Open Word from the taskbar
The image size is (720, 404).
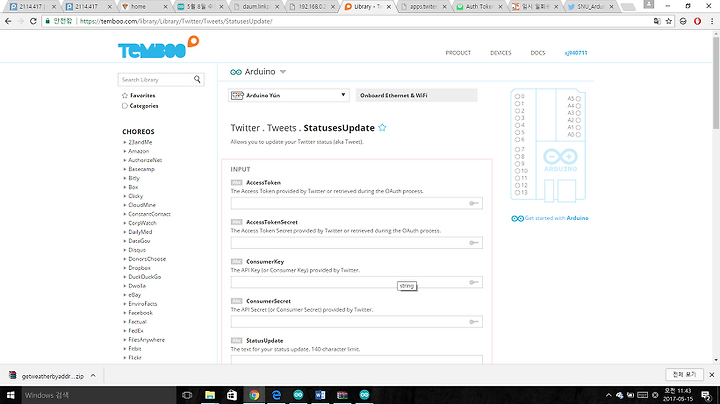click(320, 395)
